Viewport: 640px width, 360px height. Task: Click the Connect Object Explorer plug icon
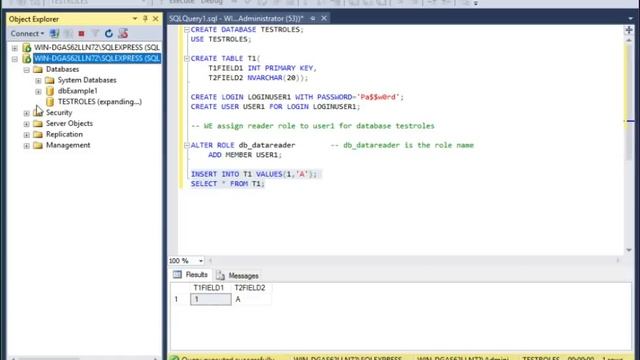tap(54, 33)
